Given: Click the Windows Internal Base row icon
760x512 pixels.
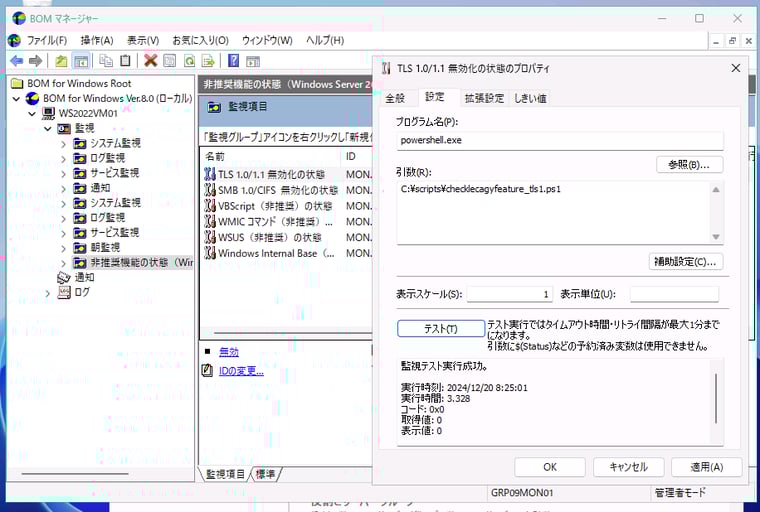Looking at the screenshot, I should click(209, 253).
